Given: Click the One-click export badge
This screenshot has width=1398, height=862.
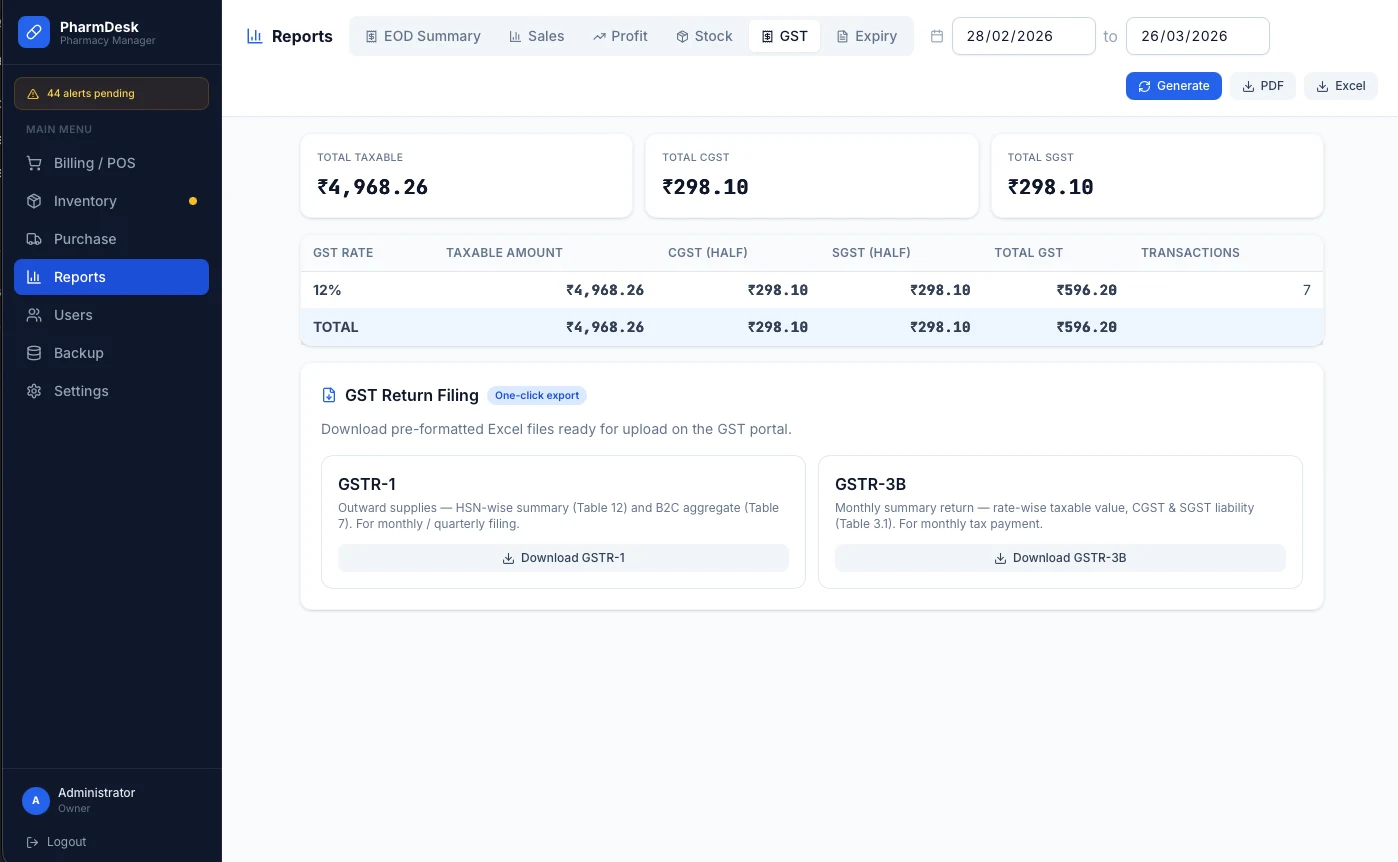Looking at the screenshot, I should coord(537,395).
